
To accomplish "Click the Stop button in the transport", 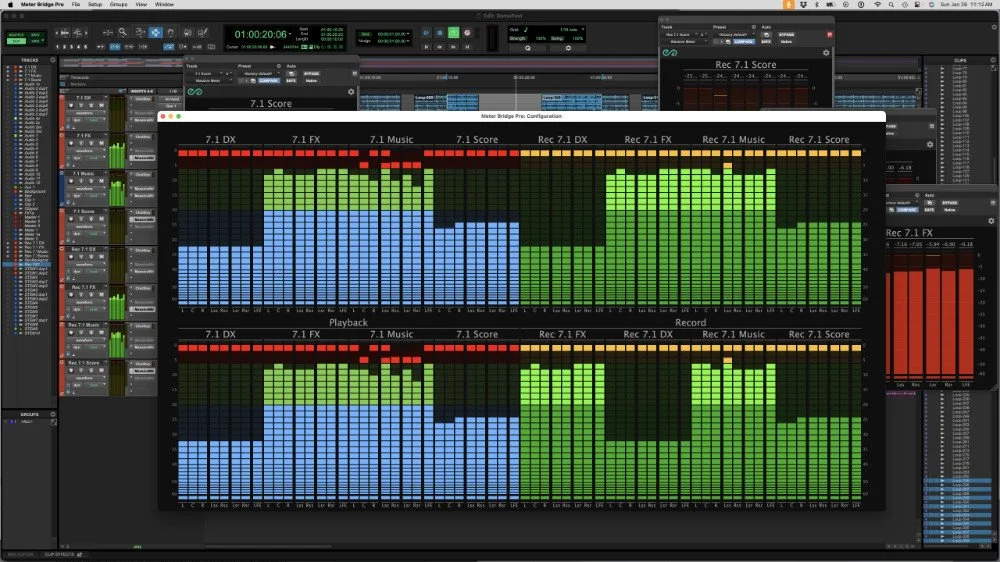I will click(439, 33).
